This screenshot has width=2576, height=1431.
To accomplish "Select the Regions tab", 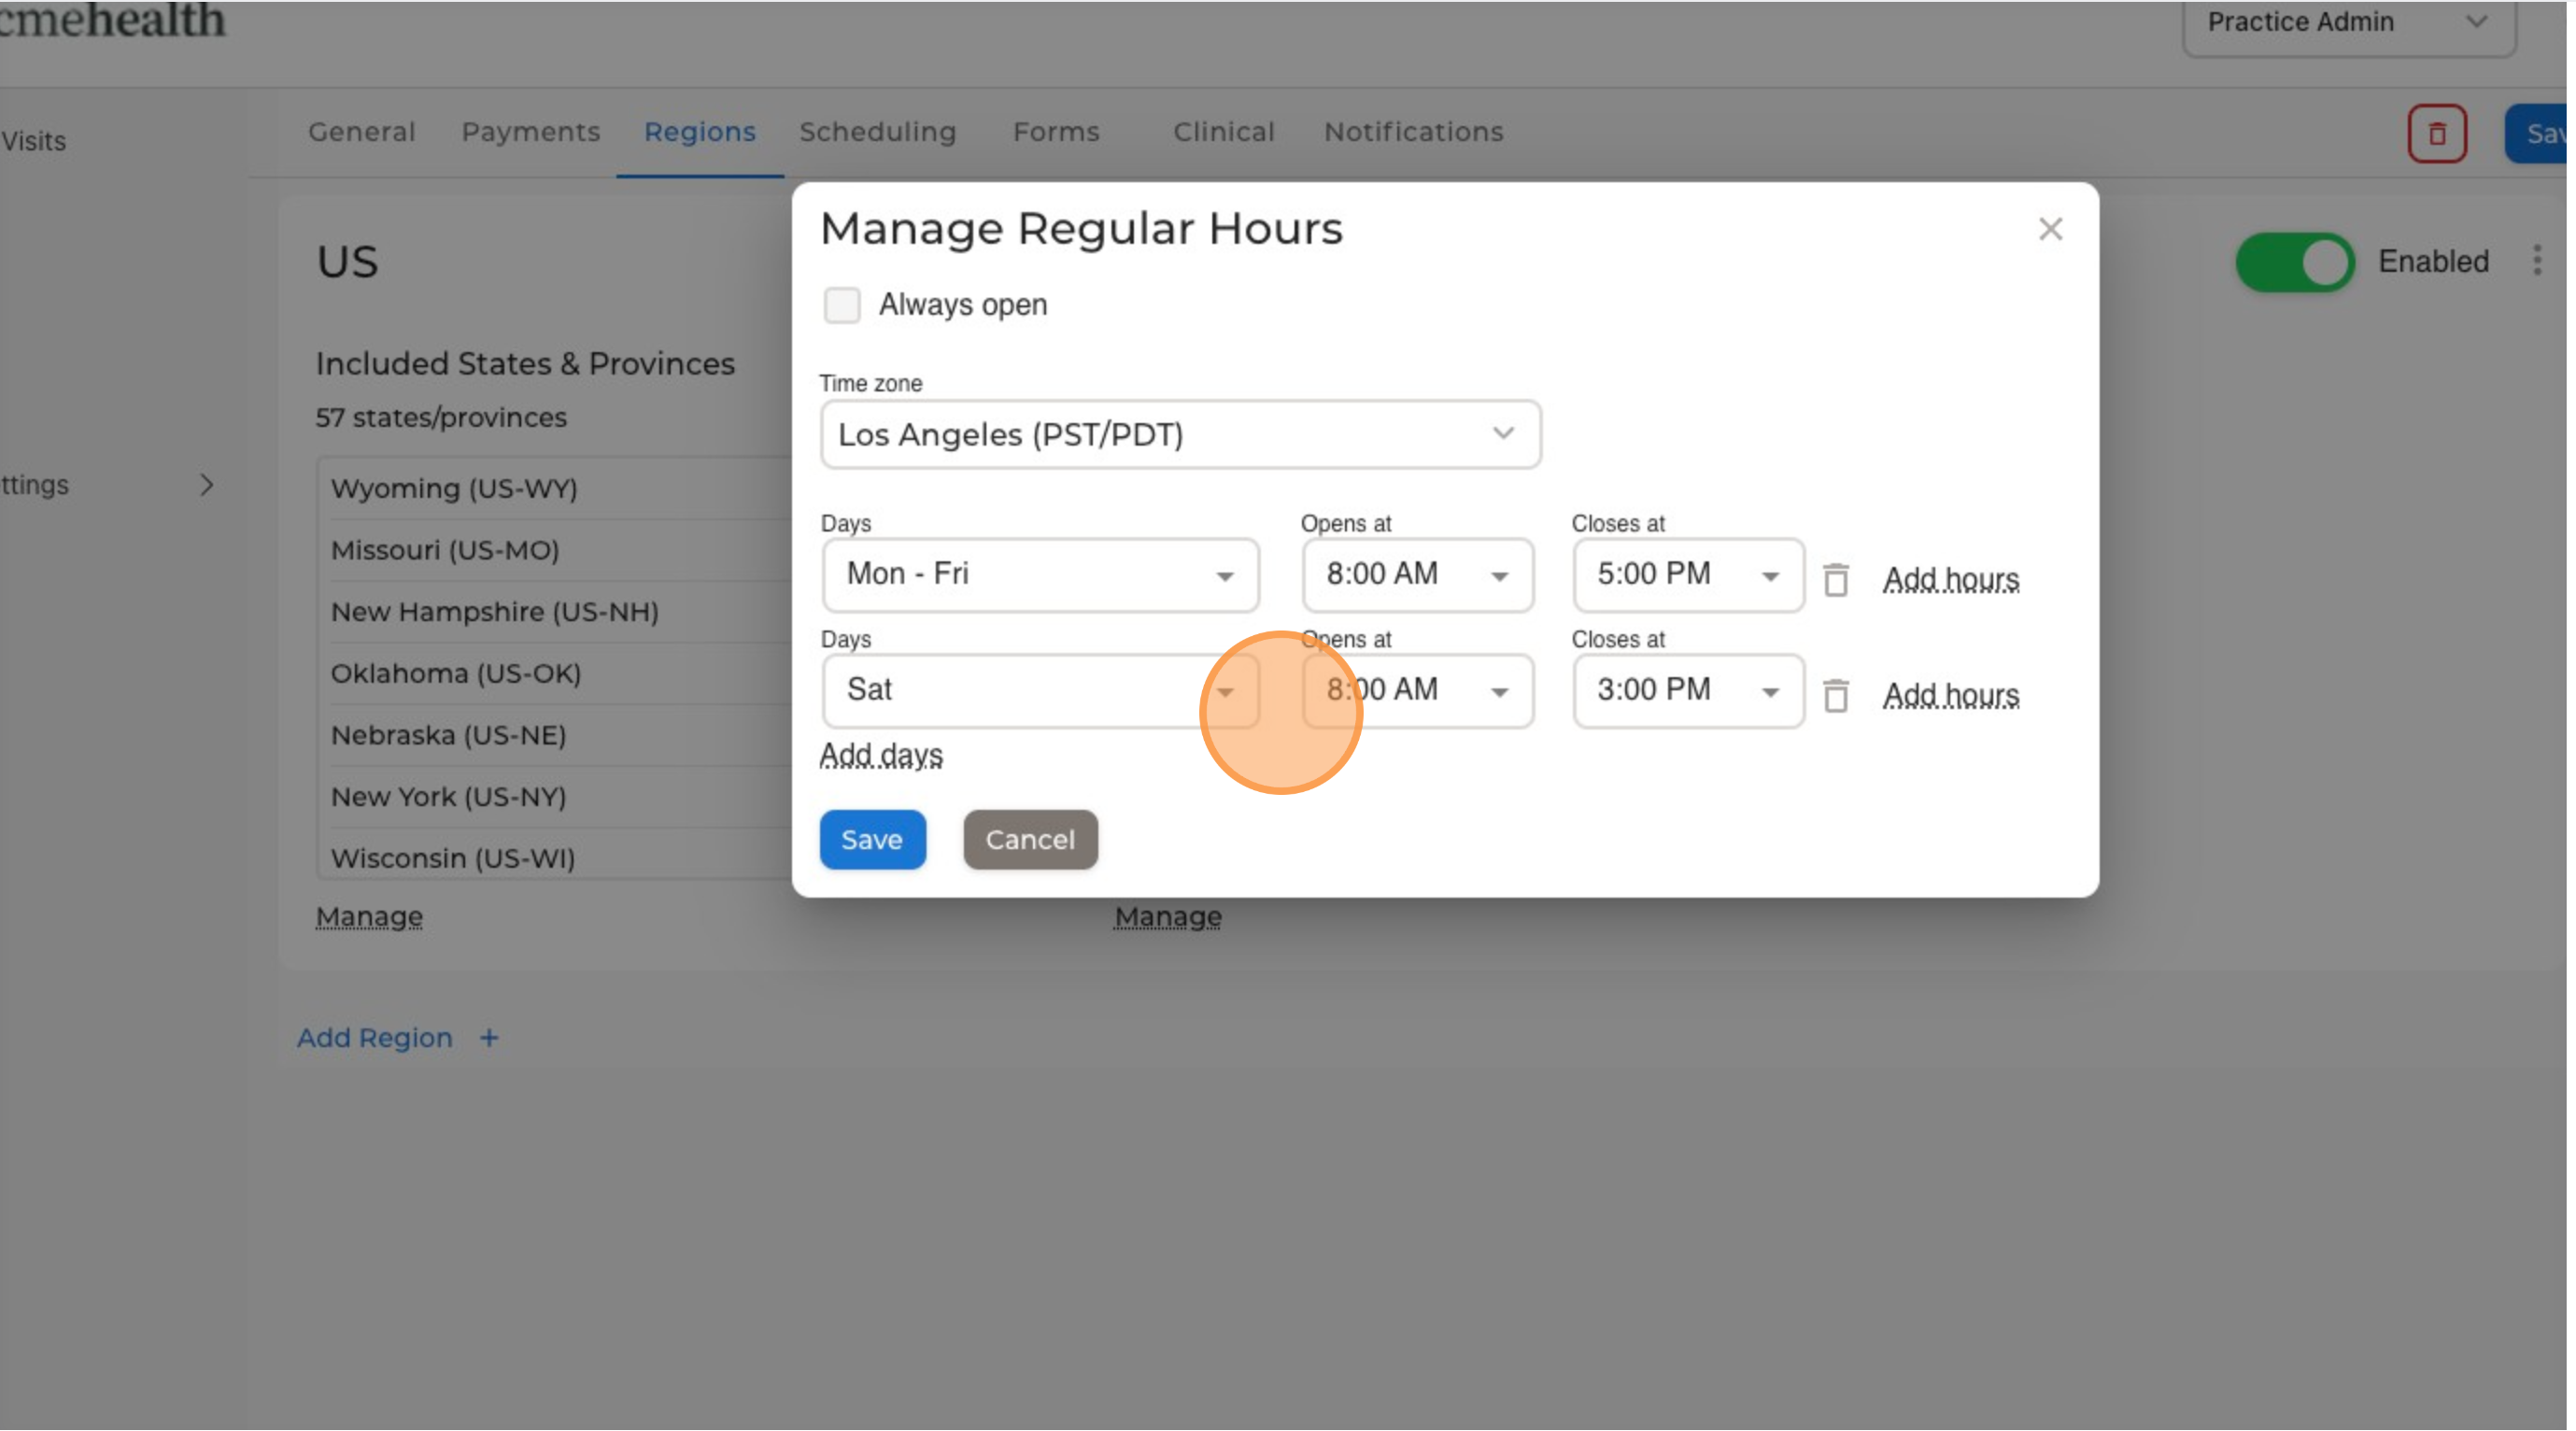I will tap(699, 132).
